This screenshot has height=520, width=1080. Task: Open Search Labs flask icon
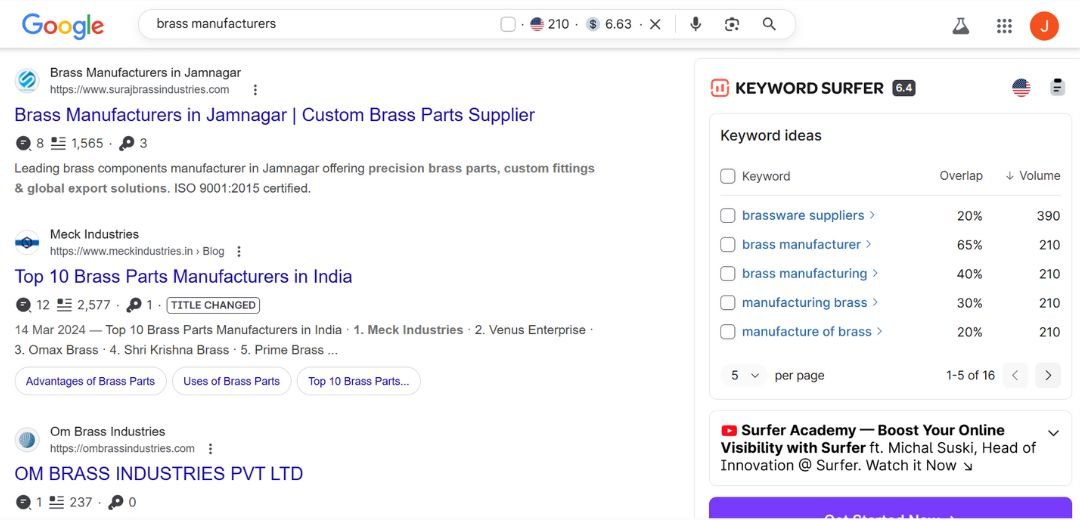(x=960, y=26)
